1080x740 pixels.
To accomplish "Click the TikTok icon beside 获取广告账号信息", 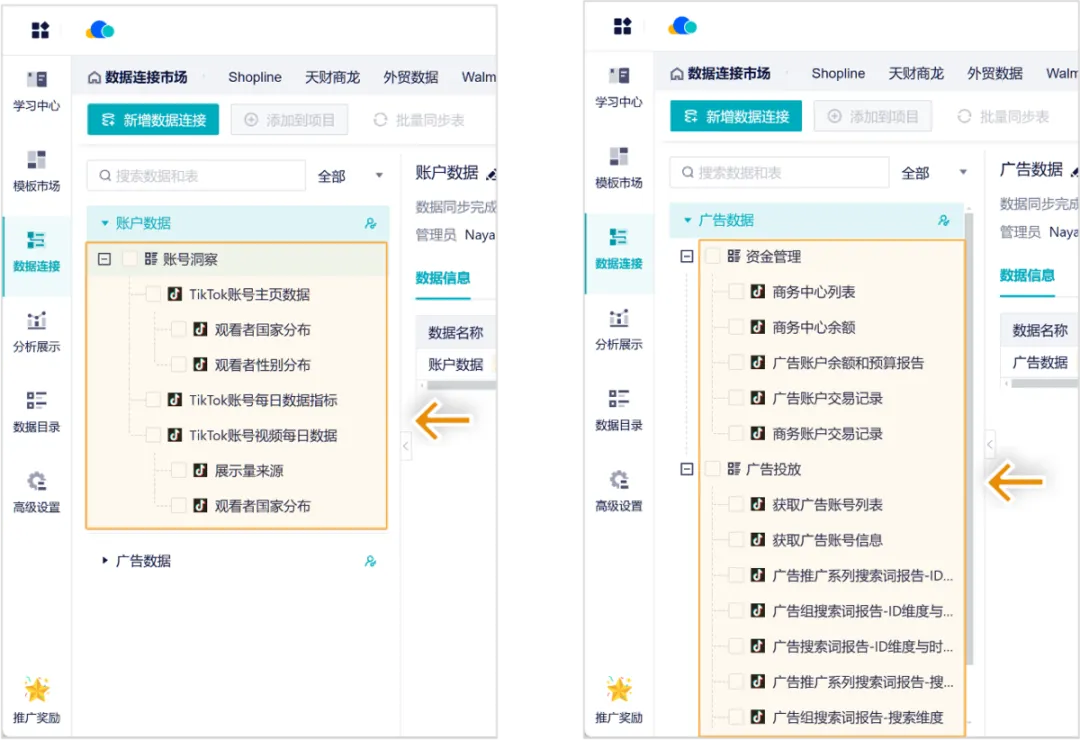I will [757, 540].
